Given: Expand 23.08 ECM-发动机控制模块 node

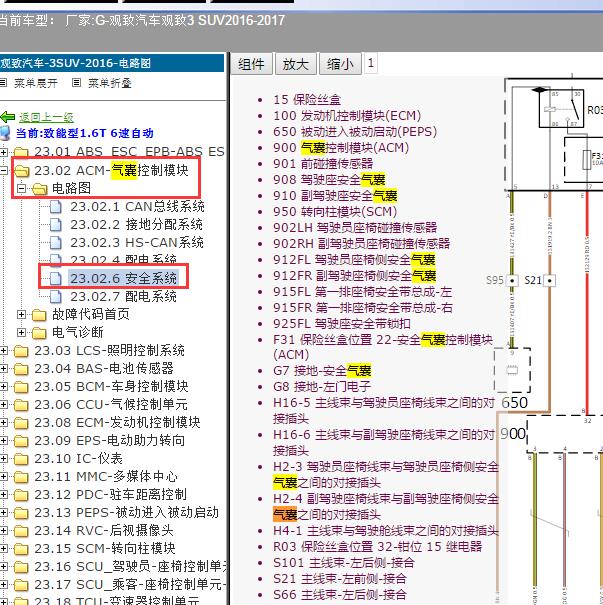Looking at the screenshot, I should pos(4,423).
